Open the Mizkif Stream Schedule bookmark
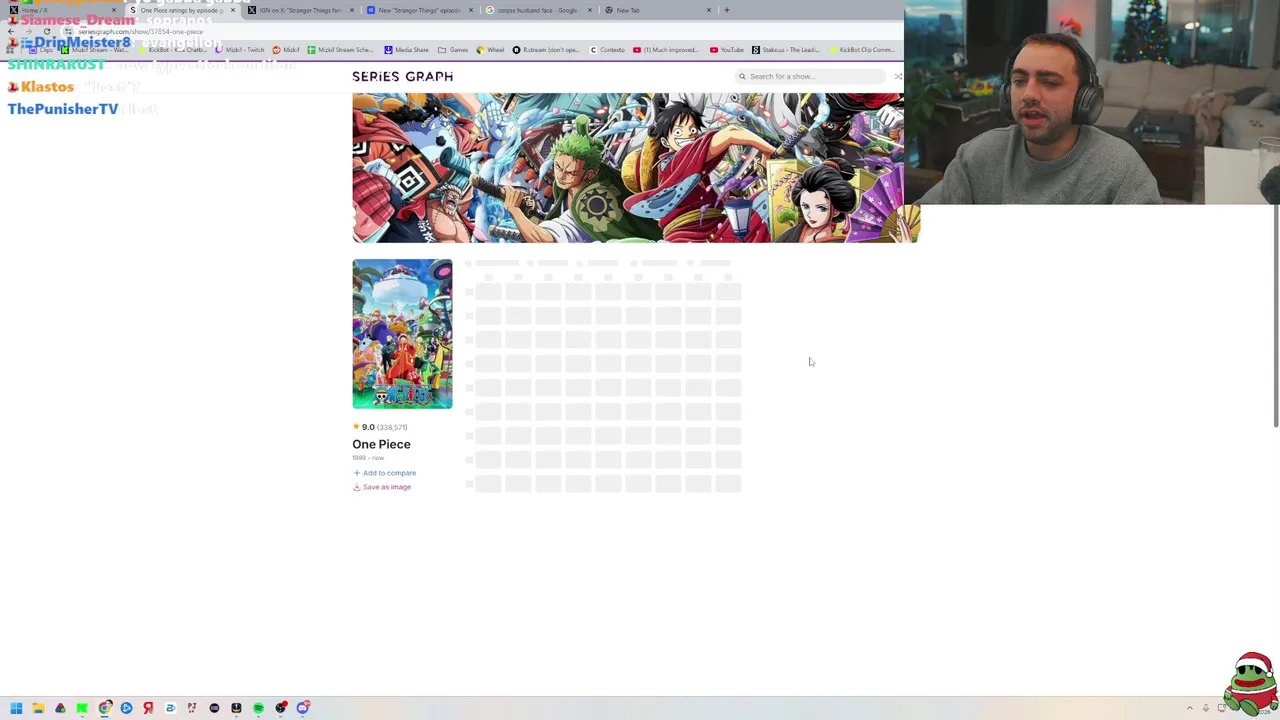The width and height of the screenshot is (1280, 720). (x=340, y=50)
